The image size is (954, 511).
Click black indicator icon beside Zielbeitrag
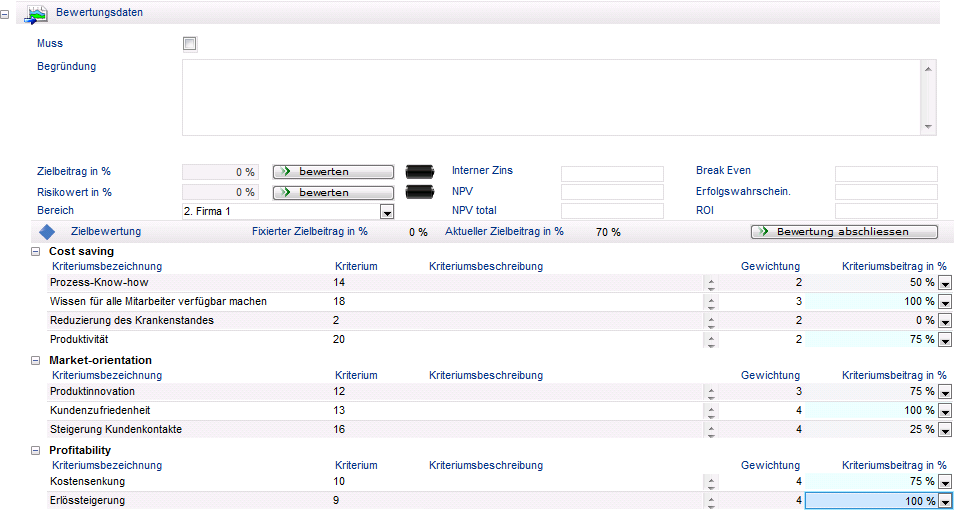pos(420,172)
